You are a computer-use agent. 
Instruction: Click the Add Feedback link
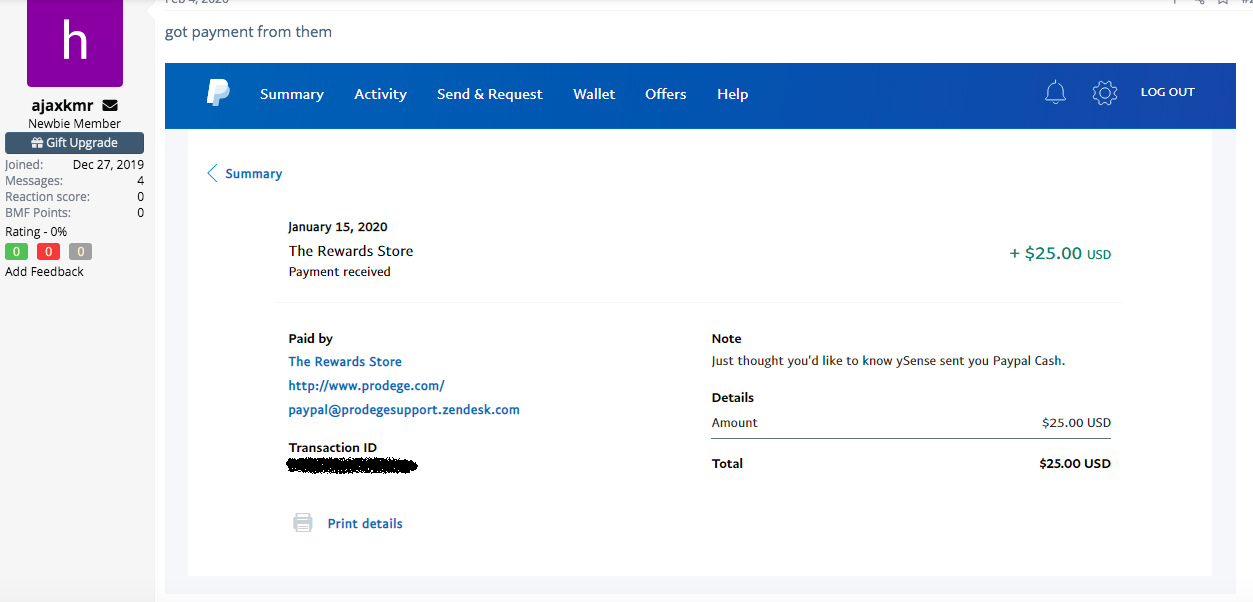44,272
